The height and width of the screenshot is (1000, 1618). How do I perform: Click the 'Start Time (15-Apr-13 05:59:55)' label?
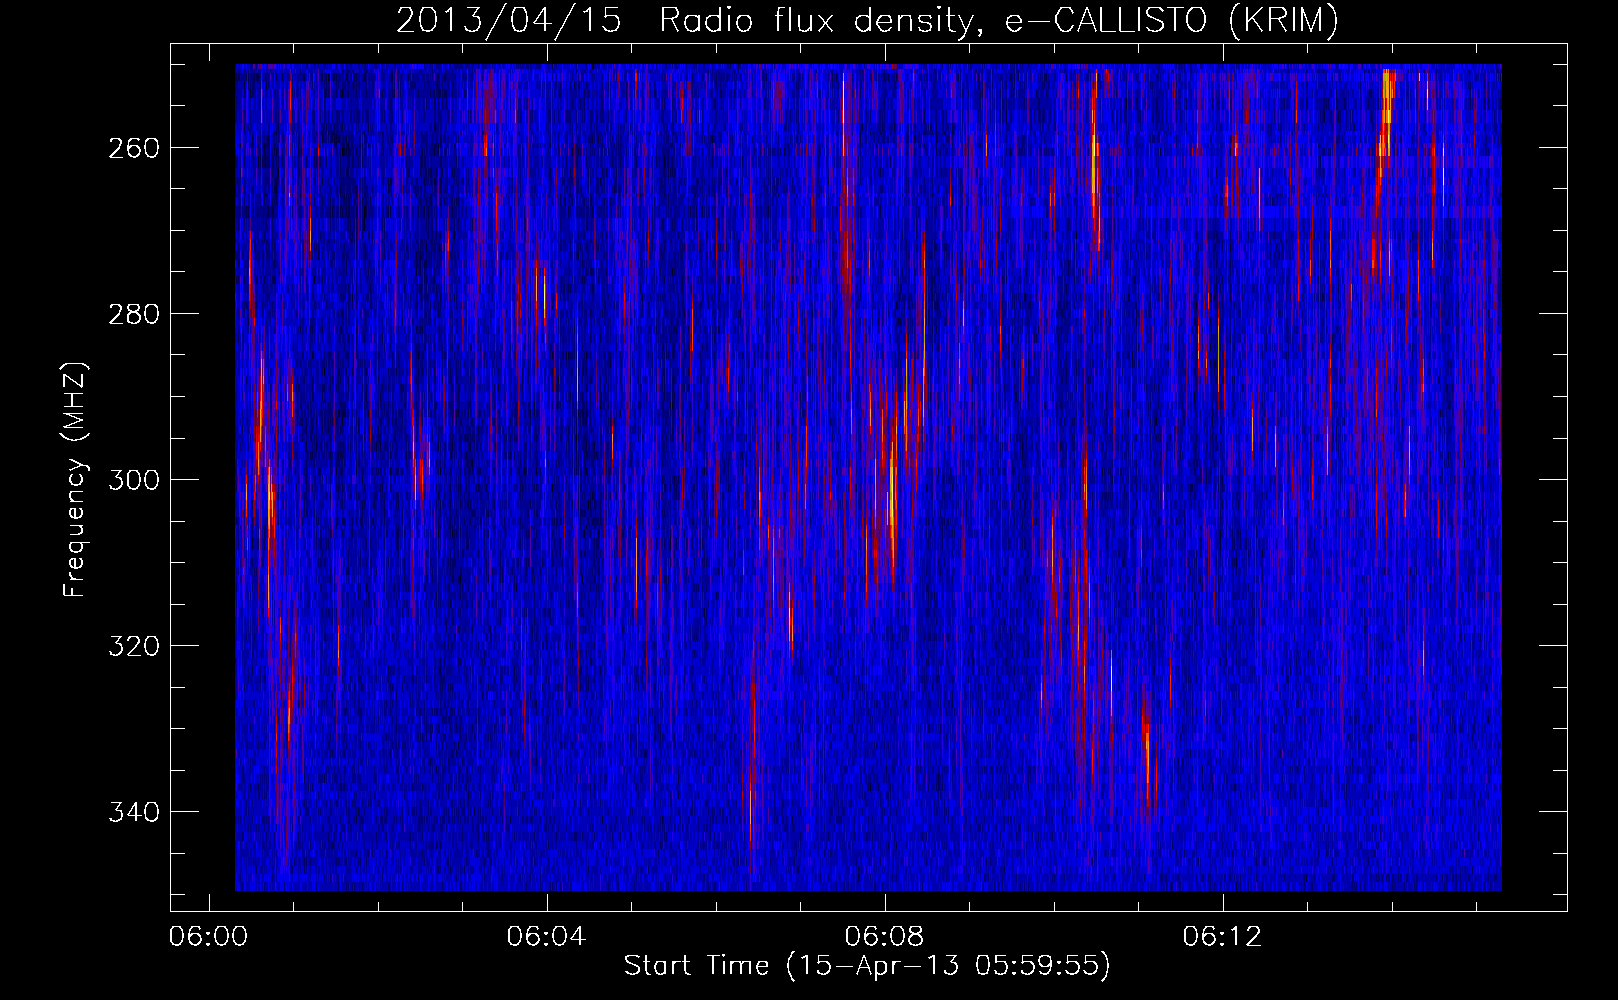867,966
